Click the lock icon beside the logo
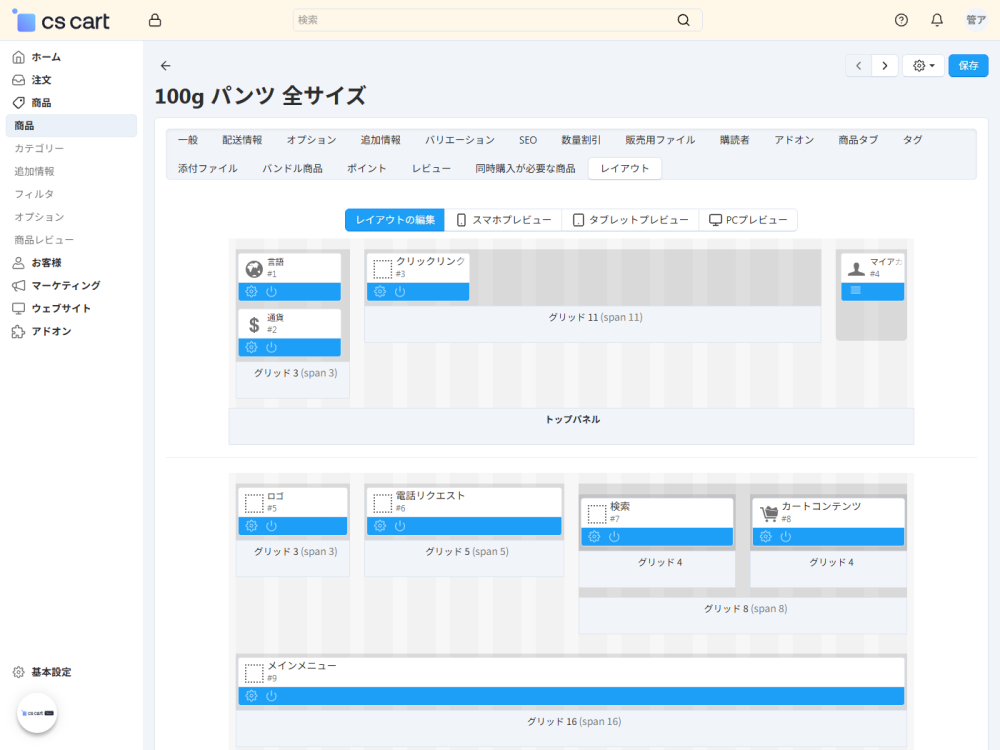This screenshot has height=750, width=1000. click(x=154, y=20)
